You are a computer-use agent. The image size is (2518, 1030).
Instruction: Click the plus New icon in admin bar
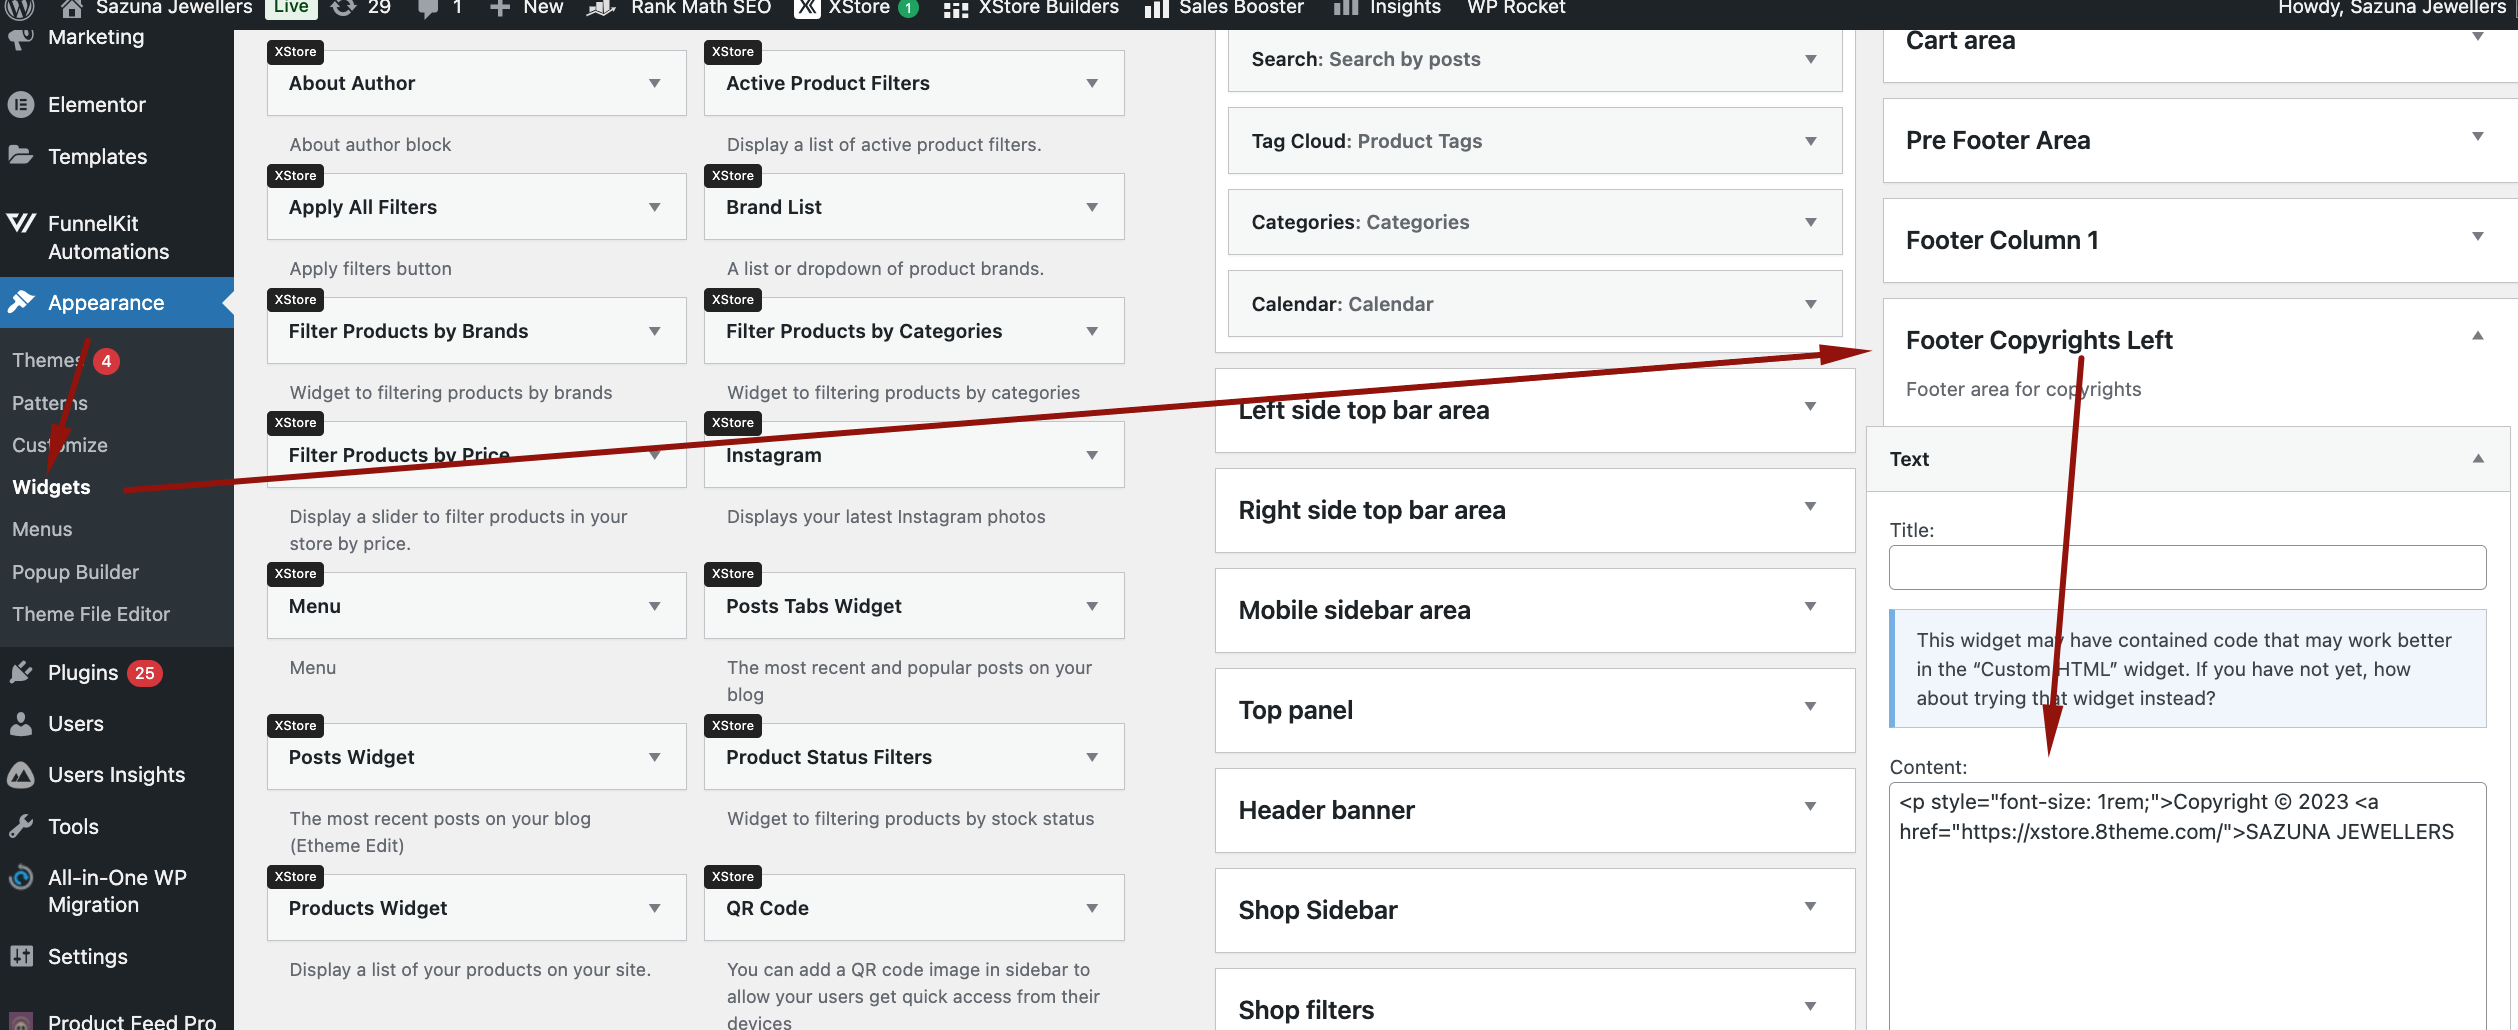[x=500, y=8]
